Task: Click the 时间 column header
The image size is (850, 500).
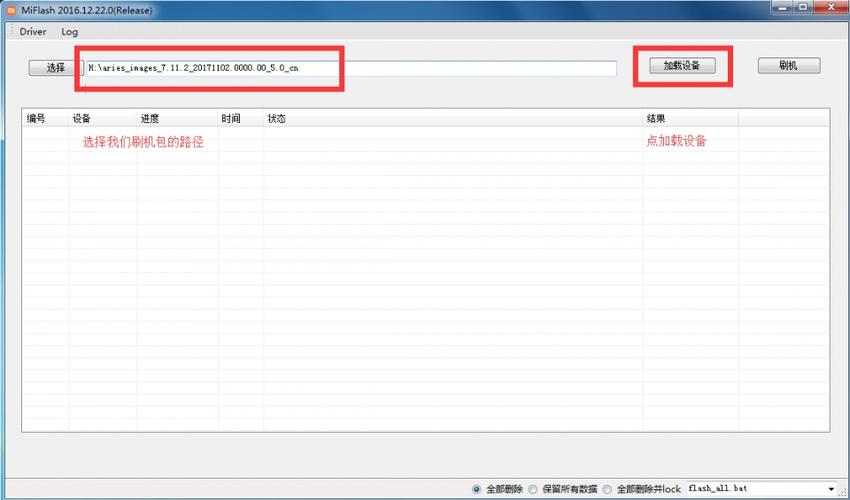Action: 241,118
